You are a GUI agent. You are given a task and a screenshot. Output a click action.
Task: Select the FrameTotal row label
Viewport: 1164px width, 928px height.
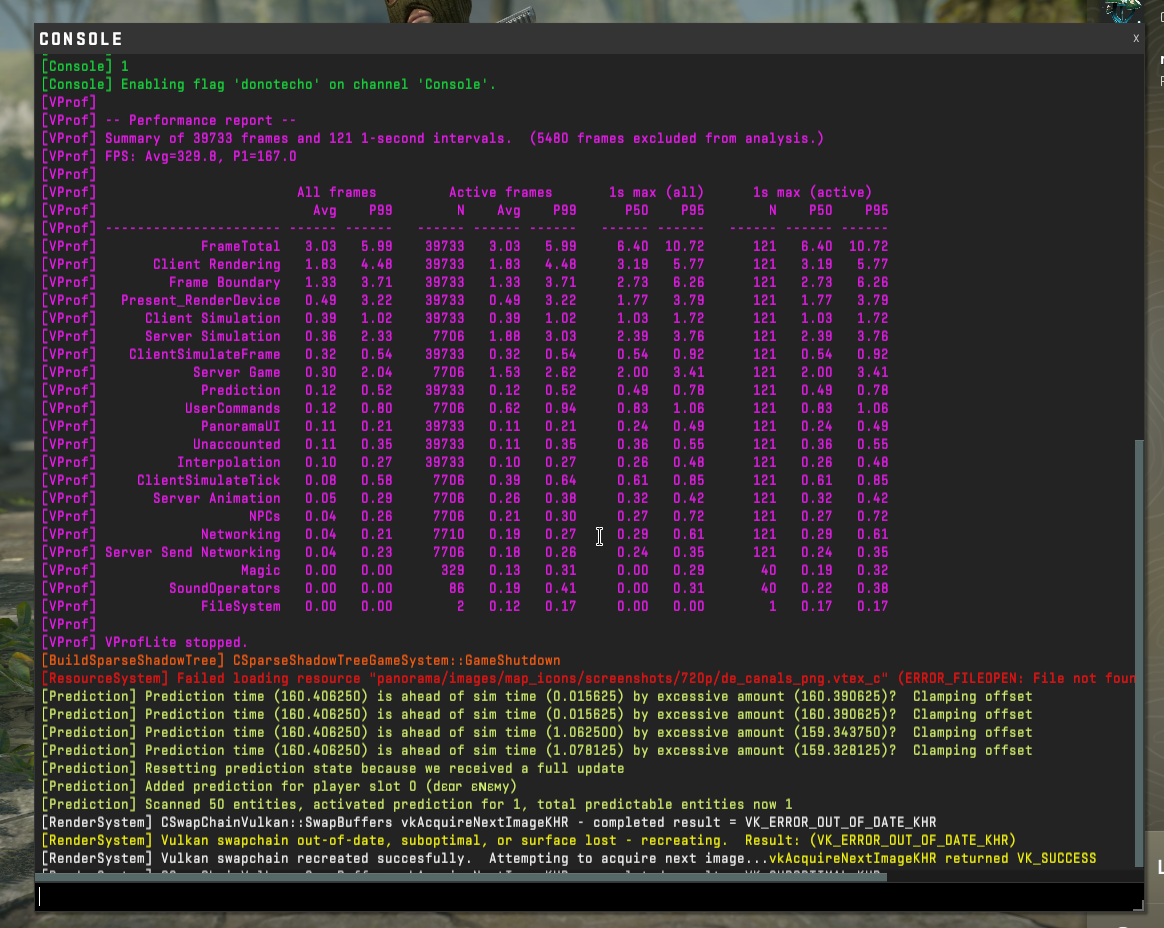241,246
